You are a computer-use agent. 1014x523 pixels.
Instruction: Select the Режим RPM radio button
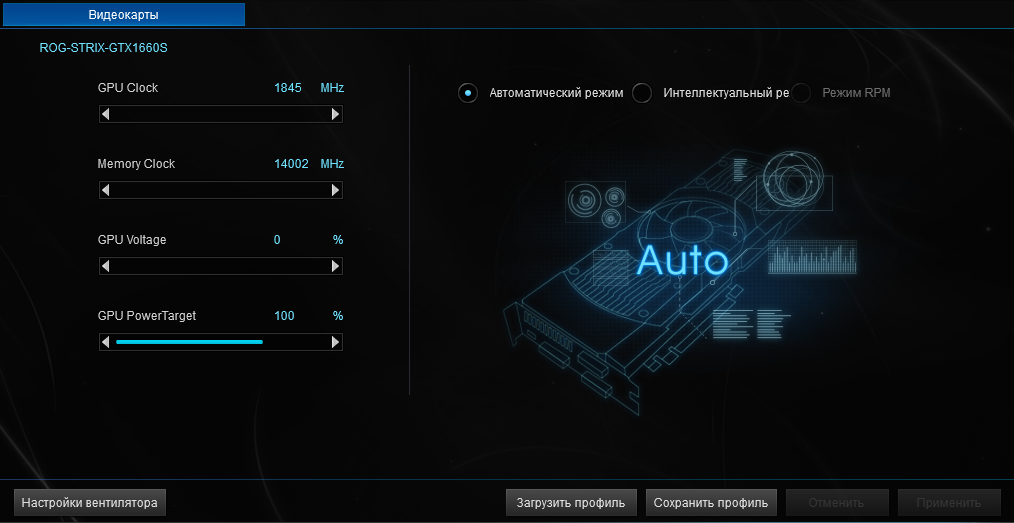(801, 93)
